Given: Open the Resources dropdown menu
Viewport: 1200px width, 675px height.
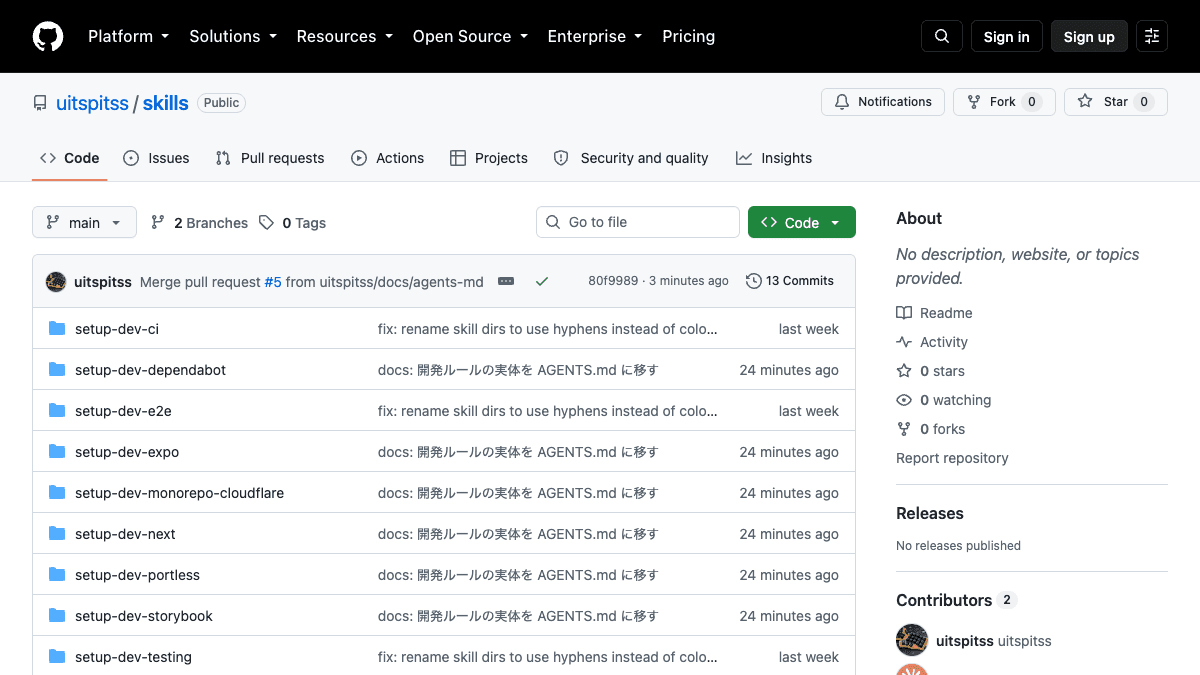Looking at the screenshot, I should 345,36.
